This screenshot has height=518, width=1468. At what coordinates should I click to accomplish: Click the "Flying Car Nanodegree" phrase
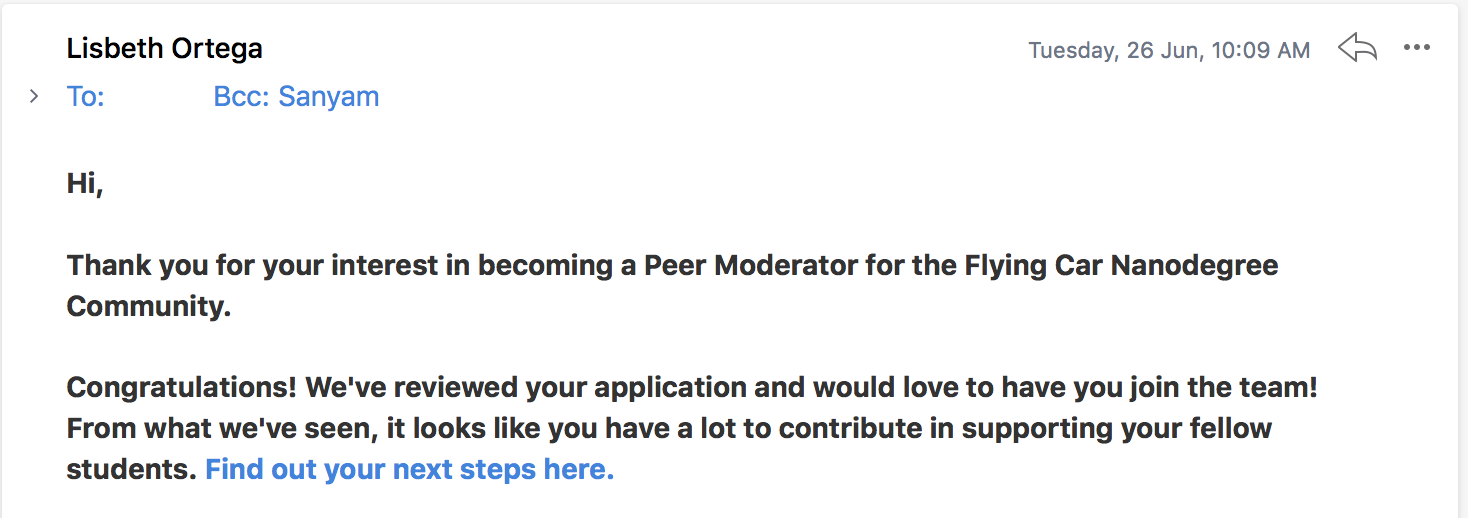click(x=1121, y=266)
